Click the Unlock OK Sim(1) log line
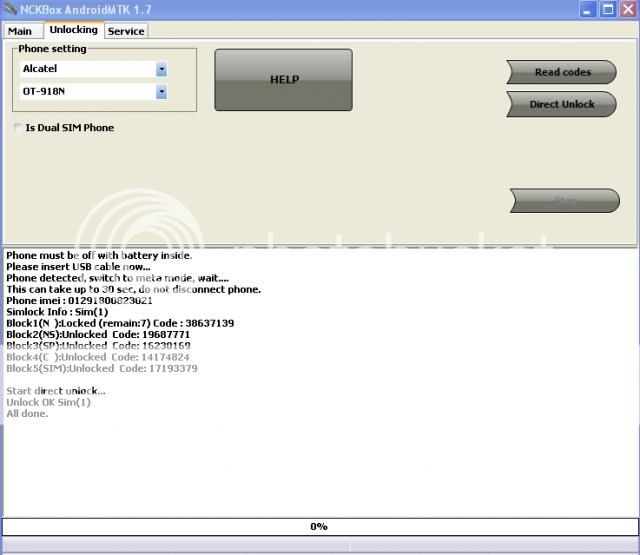Screen dimensions: 640x555 point(48,402)
